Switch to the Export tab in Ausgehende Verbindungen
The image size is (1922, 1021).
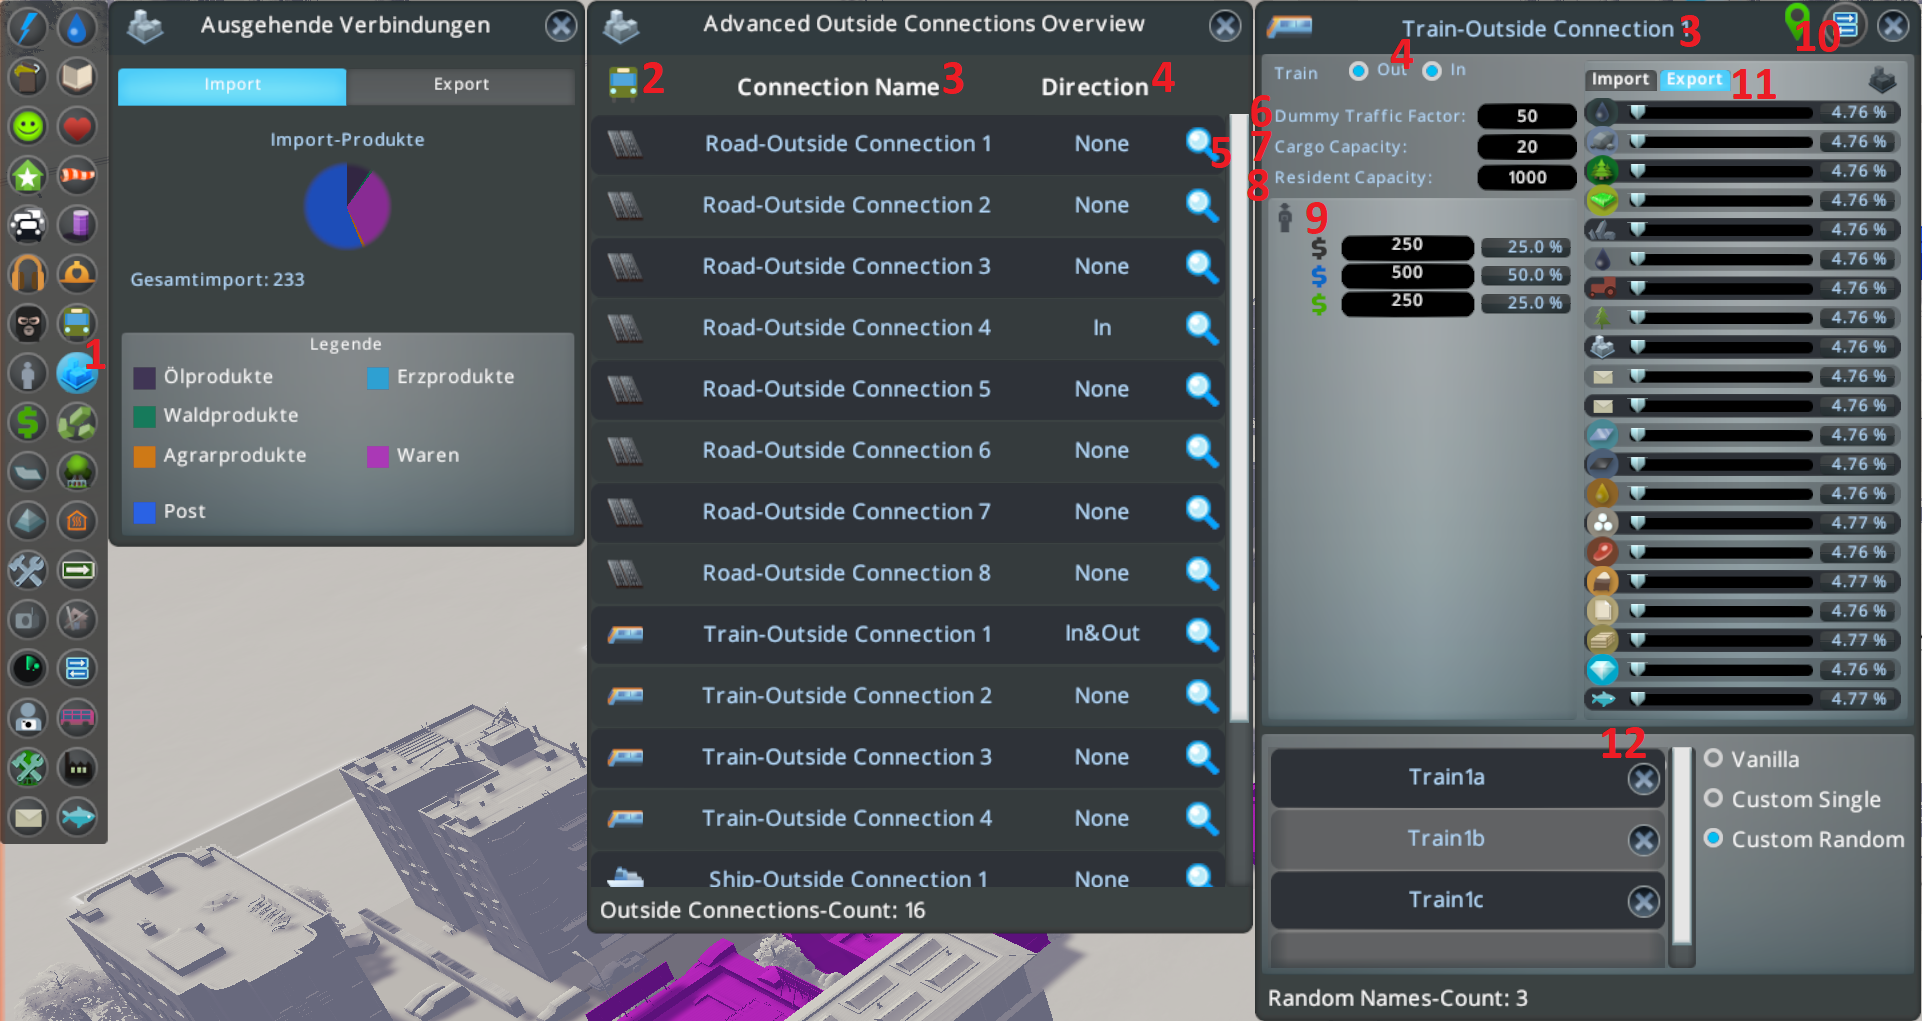[x=461, y=85]
